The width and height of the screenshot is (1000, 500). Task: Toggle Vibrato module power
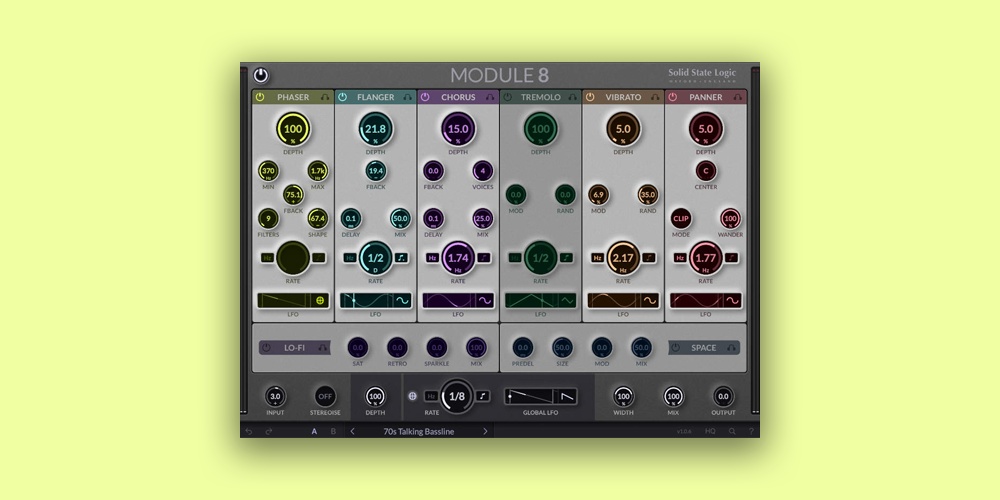click(x=590, y=98)
